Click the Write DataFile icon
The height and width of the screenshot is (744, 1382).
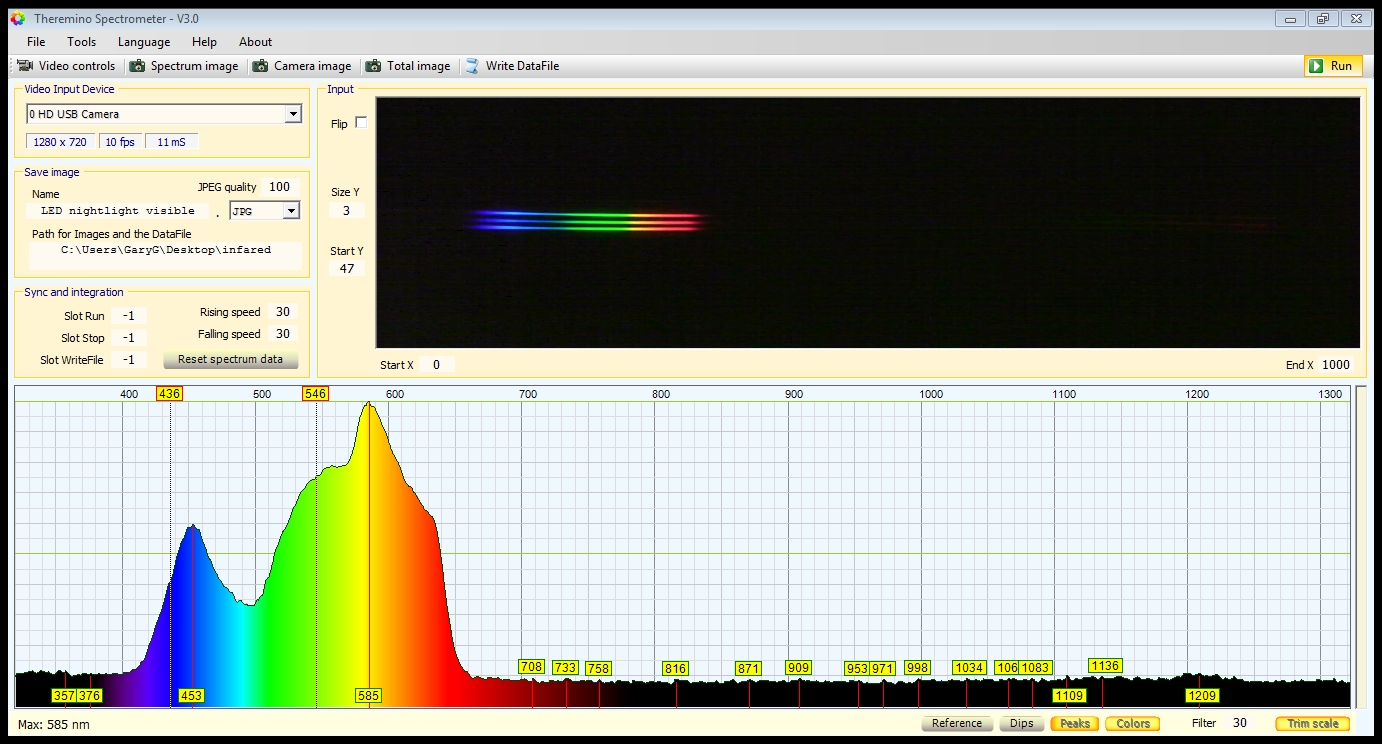pyautogui.click(x=472, y=66)
